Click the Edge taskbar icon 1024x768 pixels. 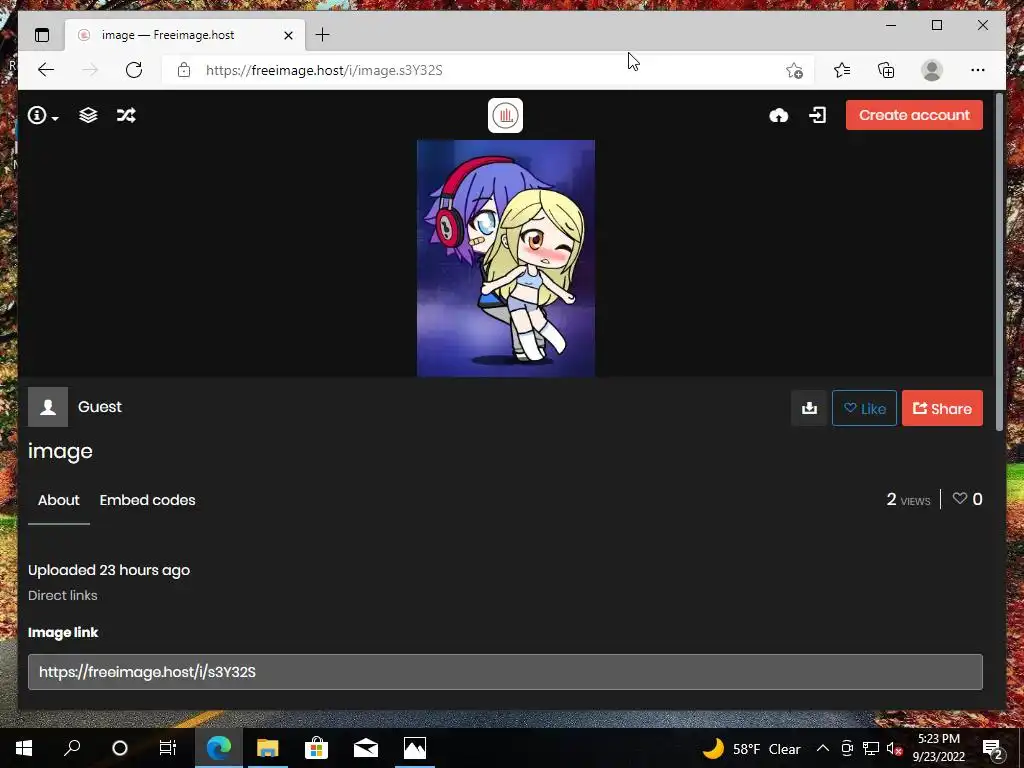click(219, 748)
